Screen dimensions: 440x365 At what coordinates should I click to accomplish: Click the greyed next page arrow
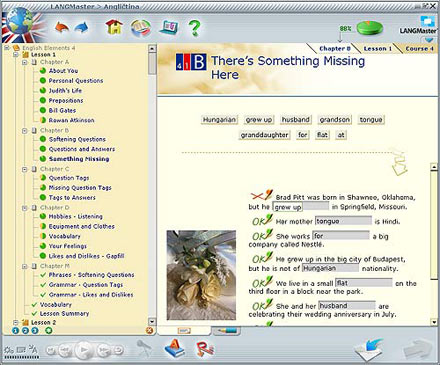(x=418, y=349)
